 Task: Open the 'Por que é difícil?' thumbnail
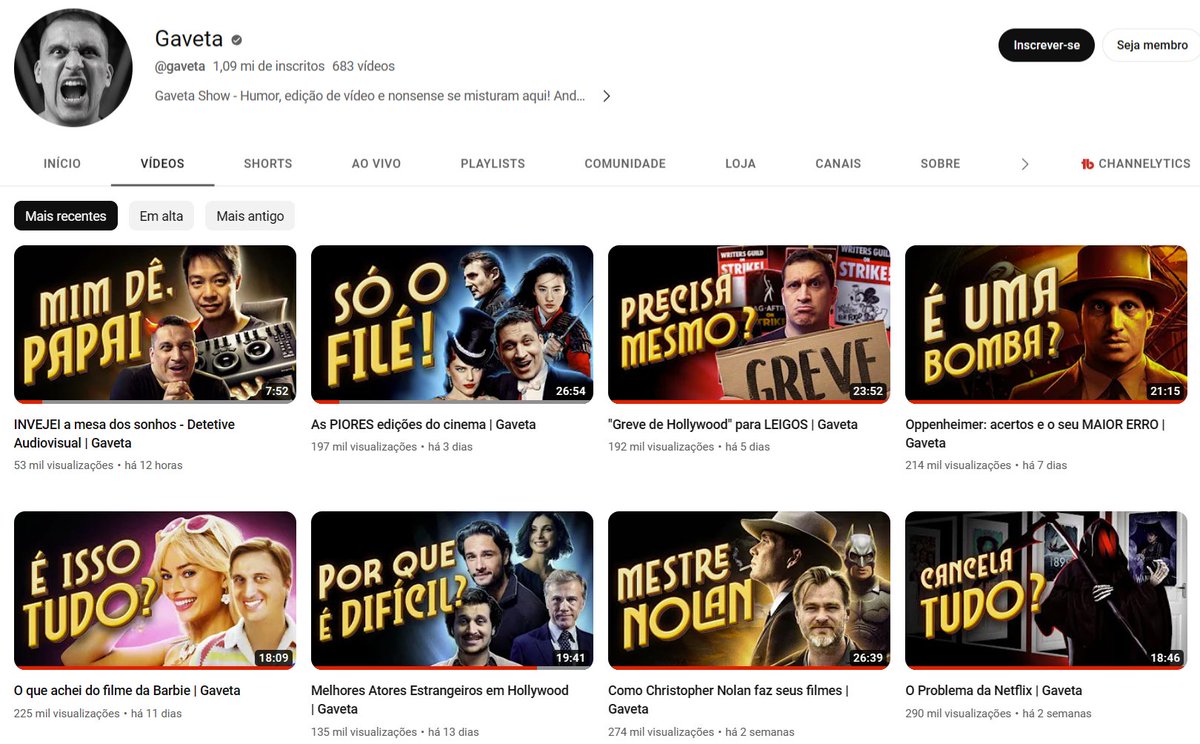tap(452, 590)
